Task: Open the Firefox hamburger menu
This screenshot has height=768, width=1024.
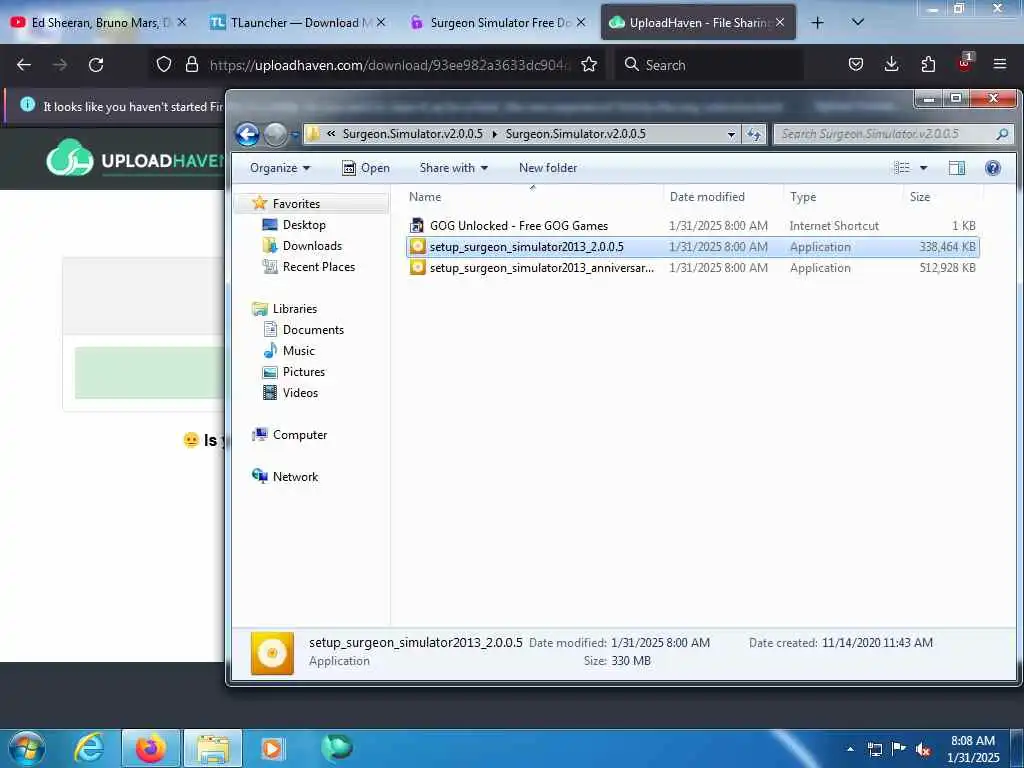Action: [x=1000, y=64]
